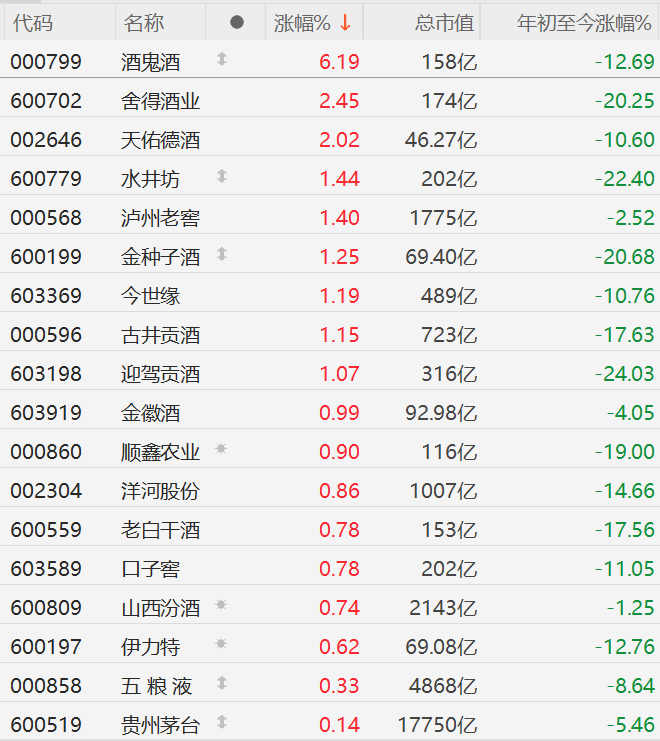This screenshot has width=660, height=741.
Task: Open the 顺鑫农业 stock name
Action: 161,452
